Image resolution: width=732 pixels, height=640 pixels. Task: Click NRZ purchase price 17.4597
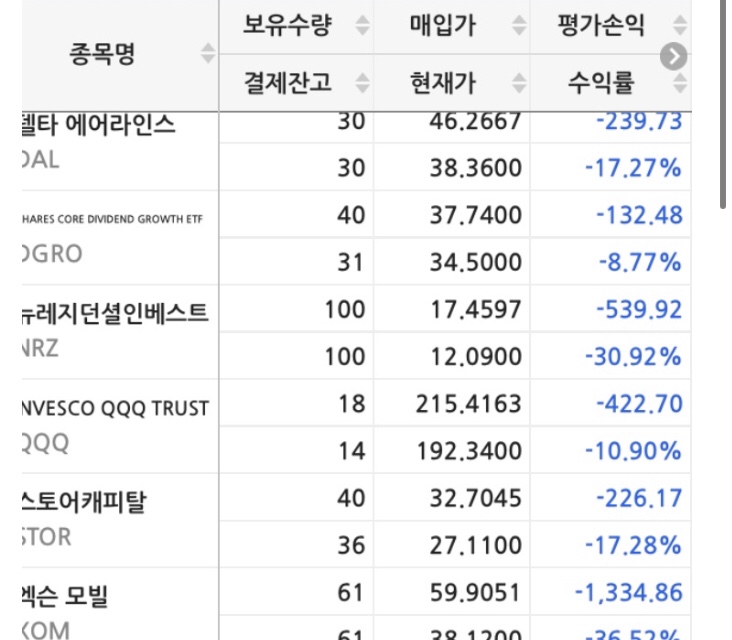[475, 309]
